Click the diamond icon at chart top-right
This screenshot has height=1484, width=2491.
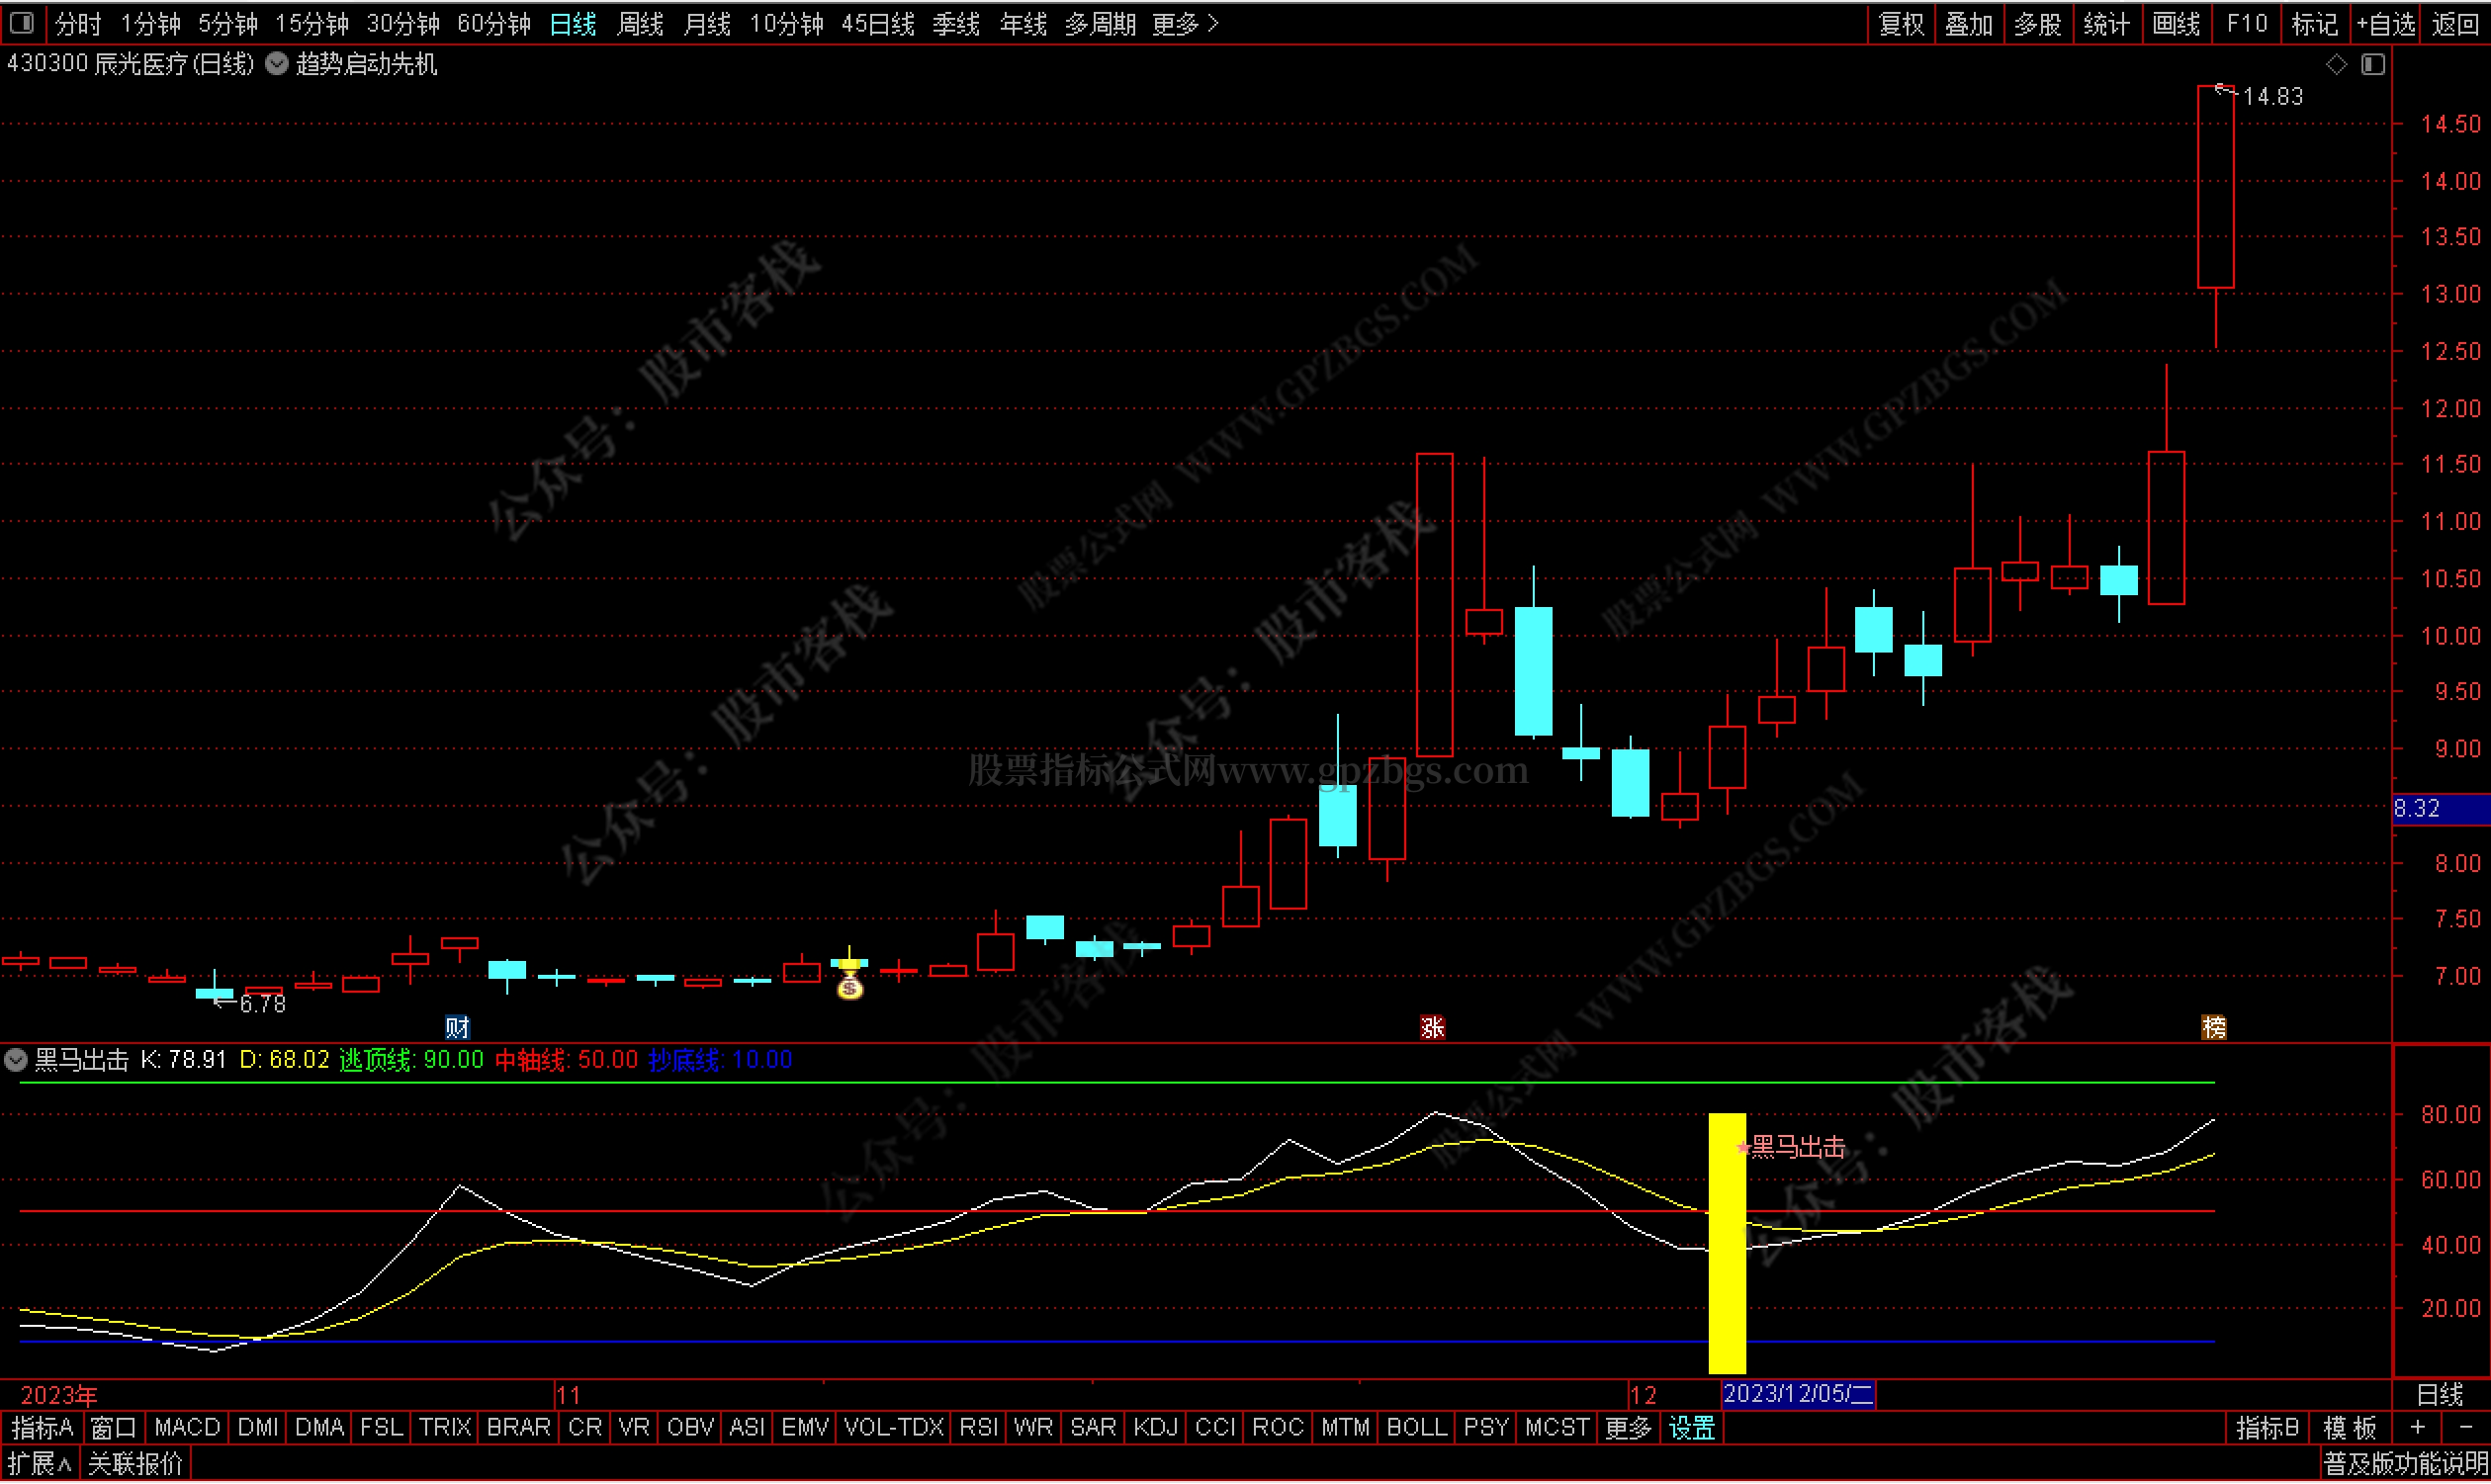click(2336, 64)
